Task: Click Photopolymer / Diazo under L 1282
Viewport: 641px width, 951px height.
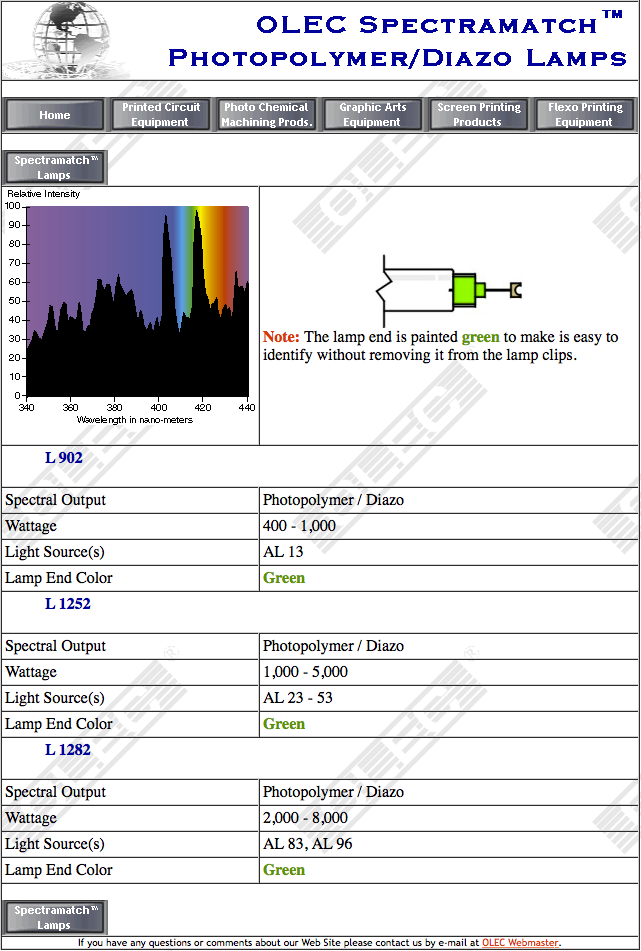Action: pos(333,793)
